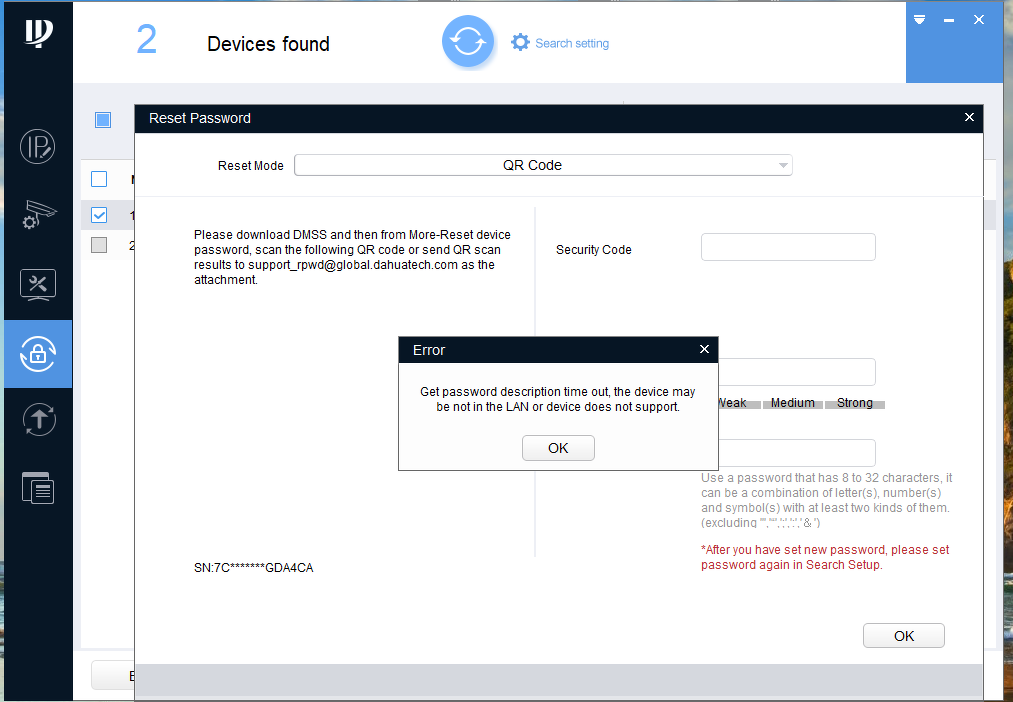This screenshot has width=1013, height=702.
Task: Close the Reset Password dialog
Action: click(x=969, y=117)
